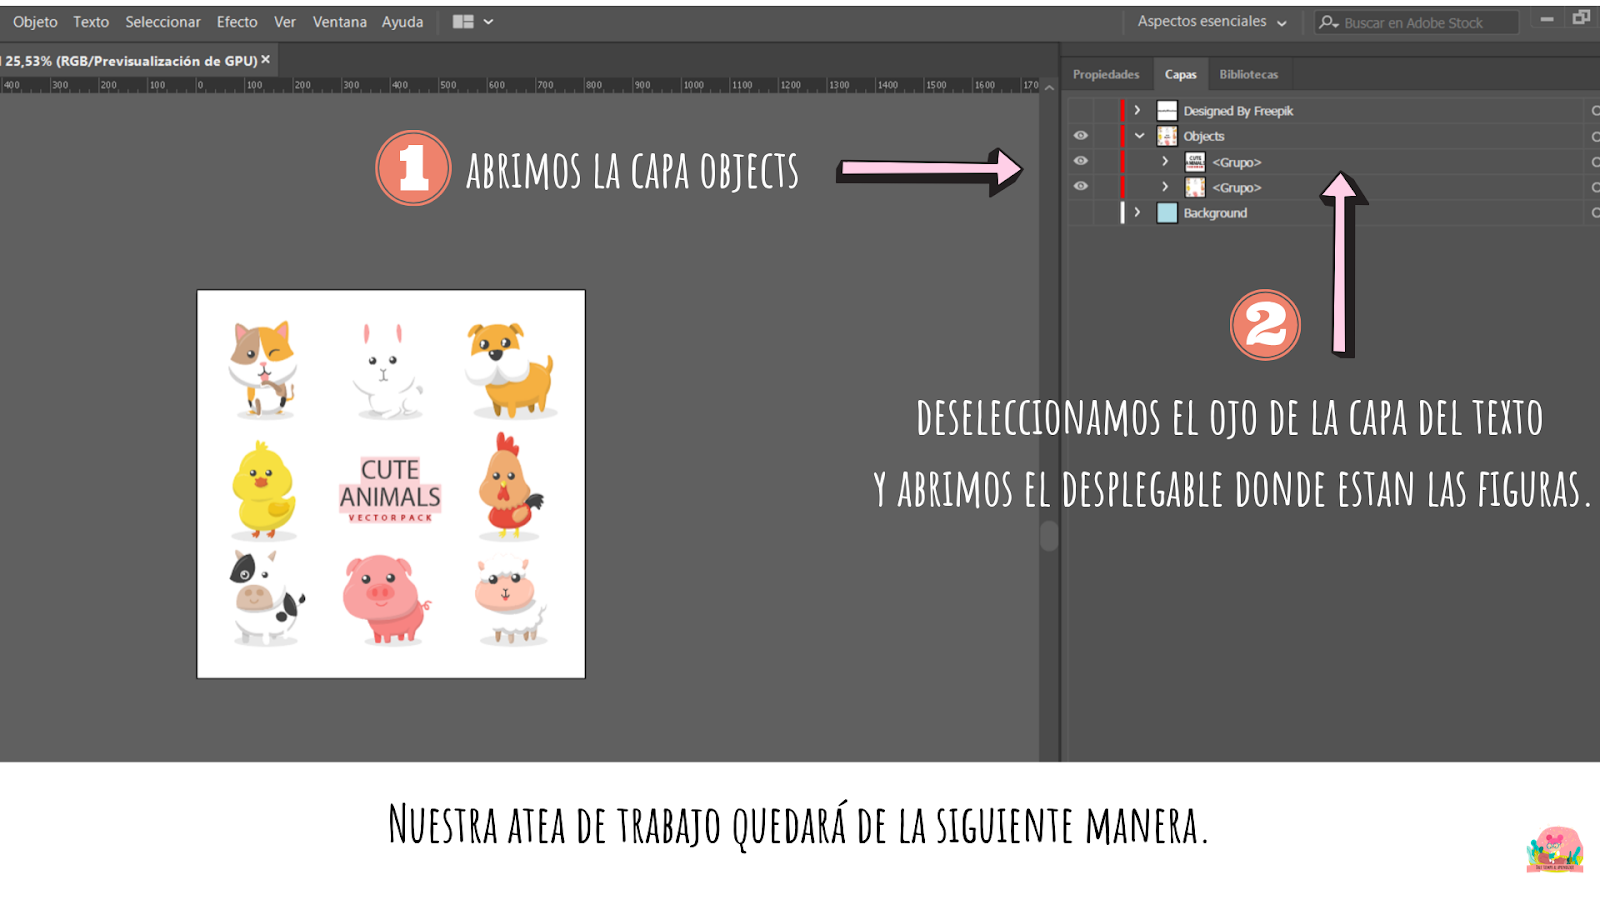The width and height of the screenshot is (1600, 900).
Task: Hide the first Grupo sublayer
Action: click(1082, 161)
